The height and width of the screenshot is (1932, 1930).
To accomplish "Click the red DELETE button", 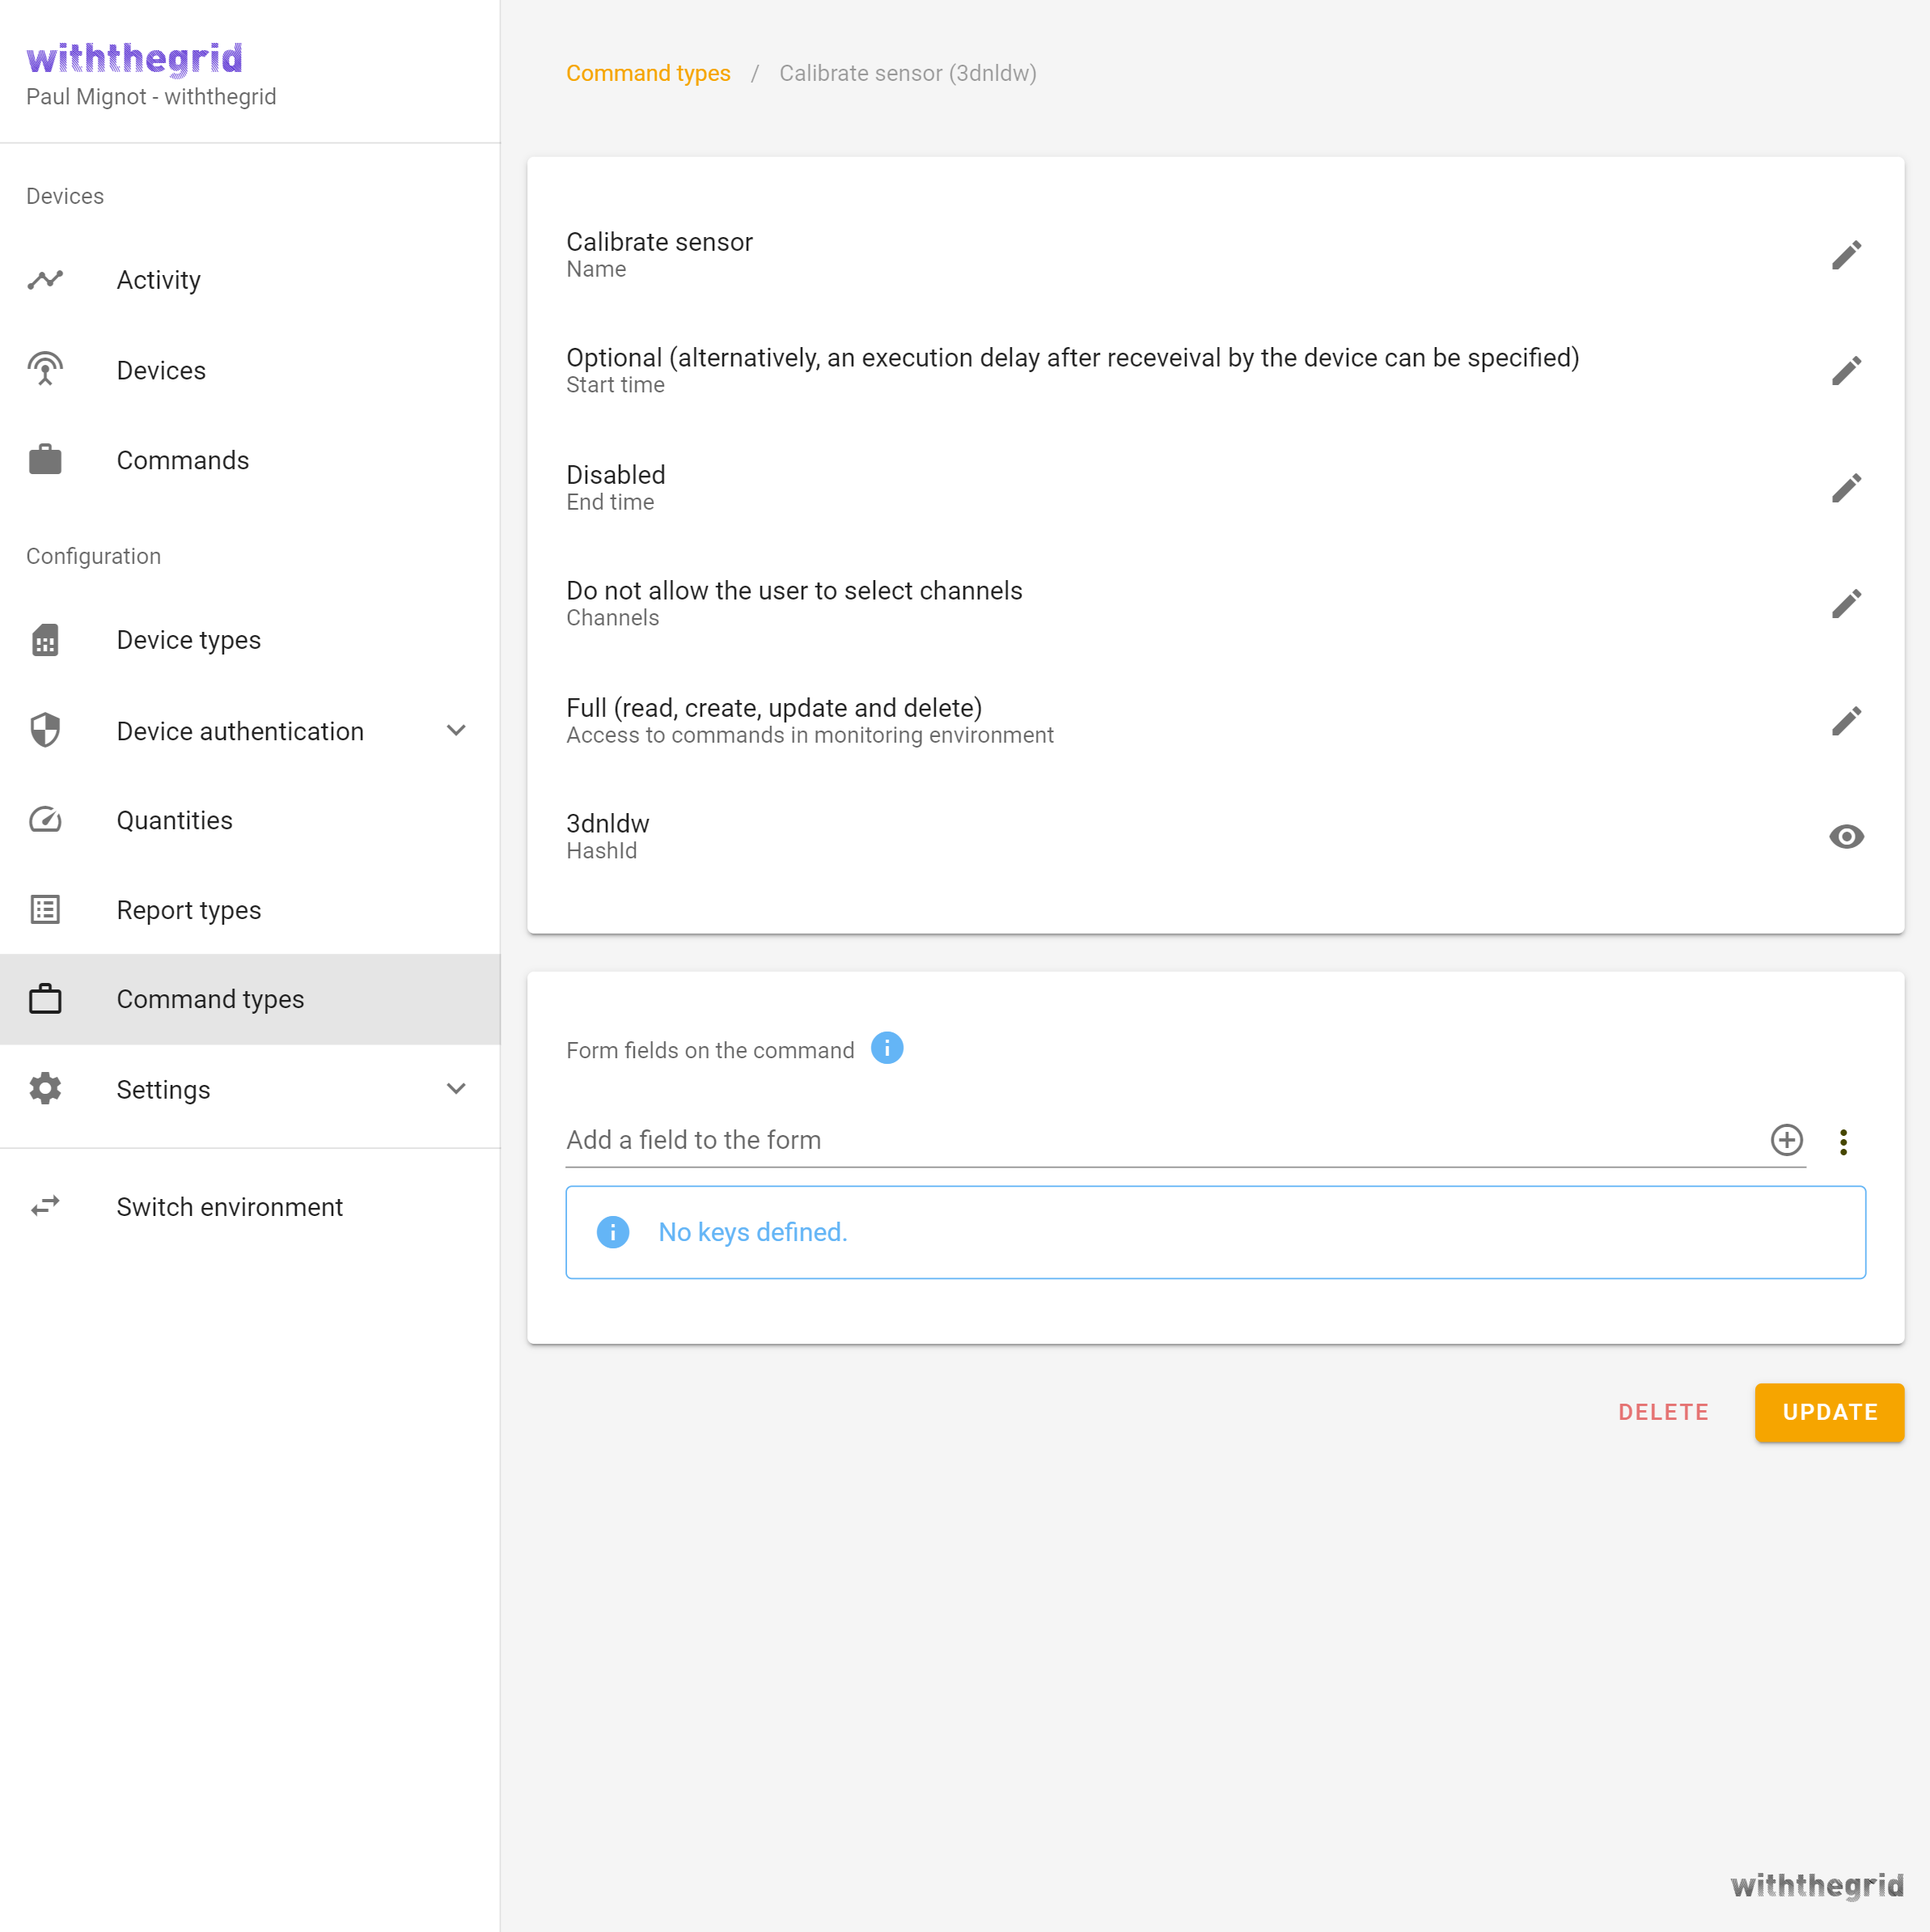I will click(1663, 1412).
